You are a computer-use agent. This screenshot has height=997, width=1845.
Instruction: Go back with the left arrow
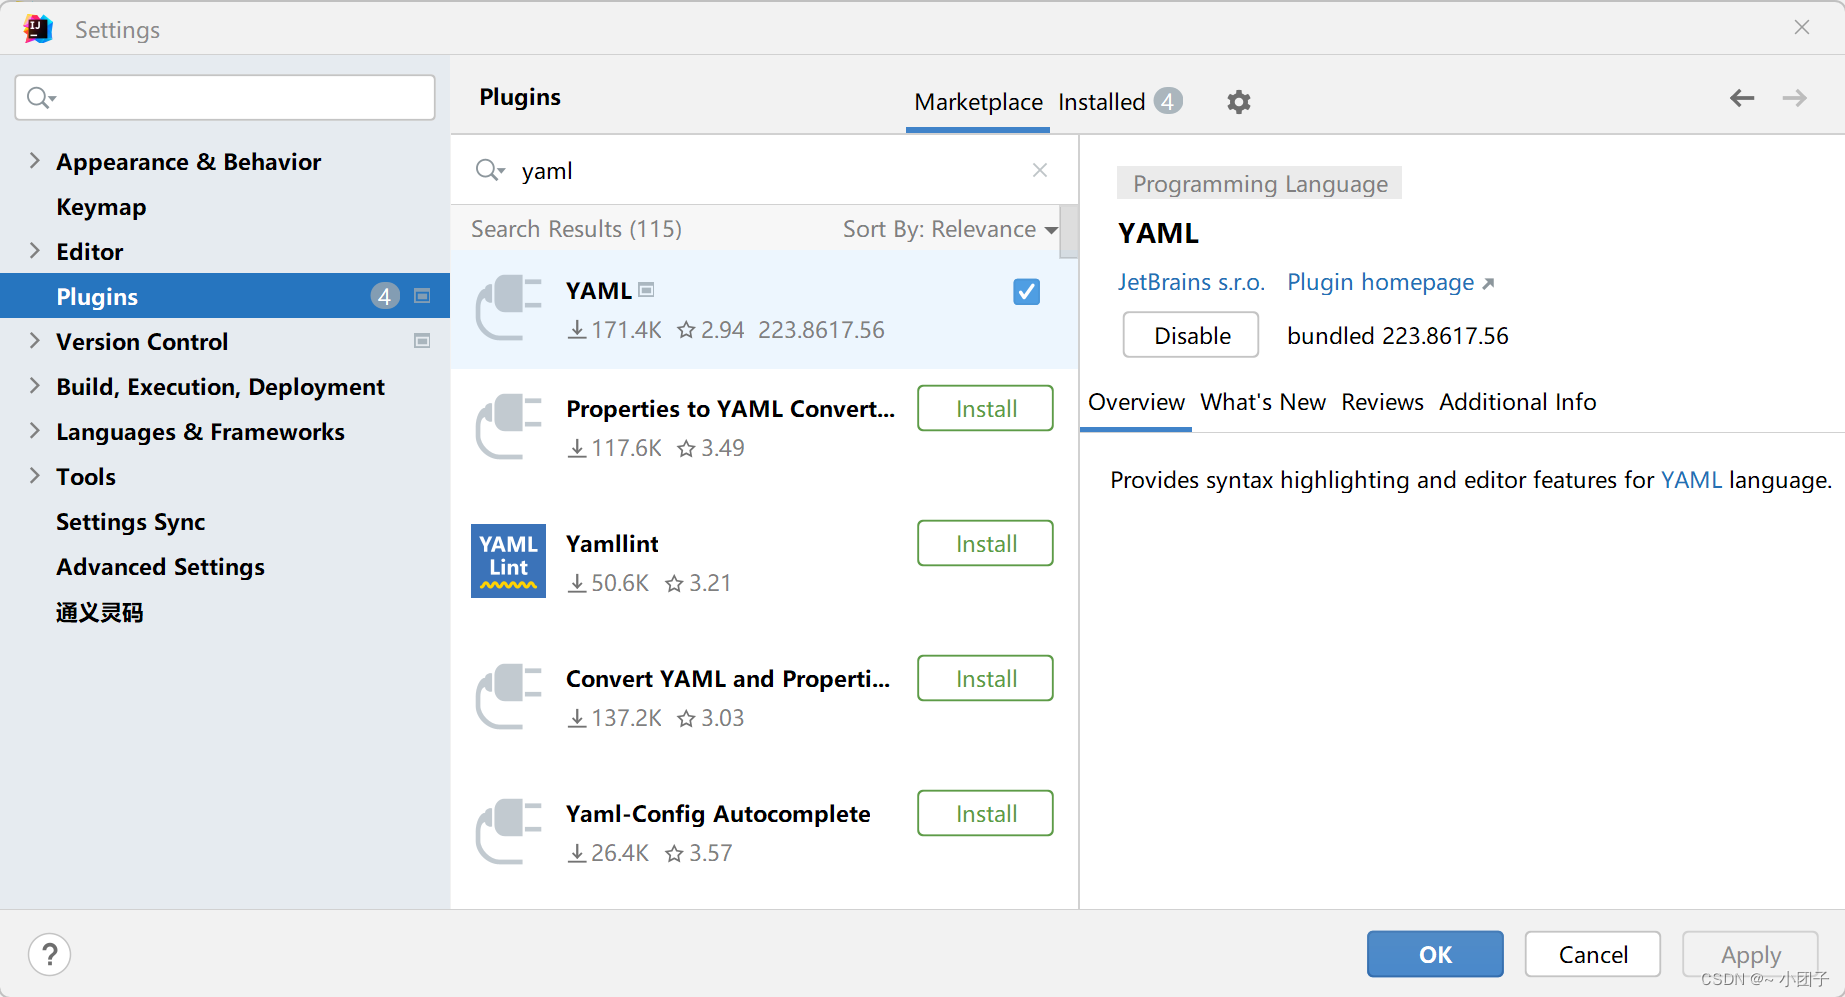tap(1742, 98)
